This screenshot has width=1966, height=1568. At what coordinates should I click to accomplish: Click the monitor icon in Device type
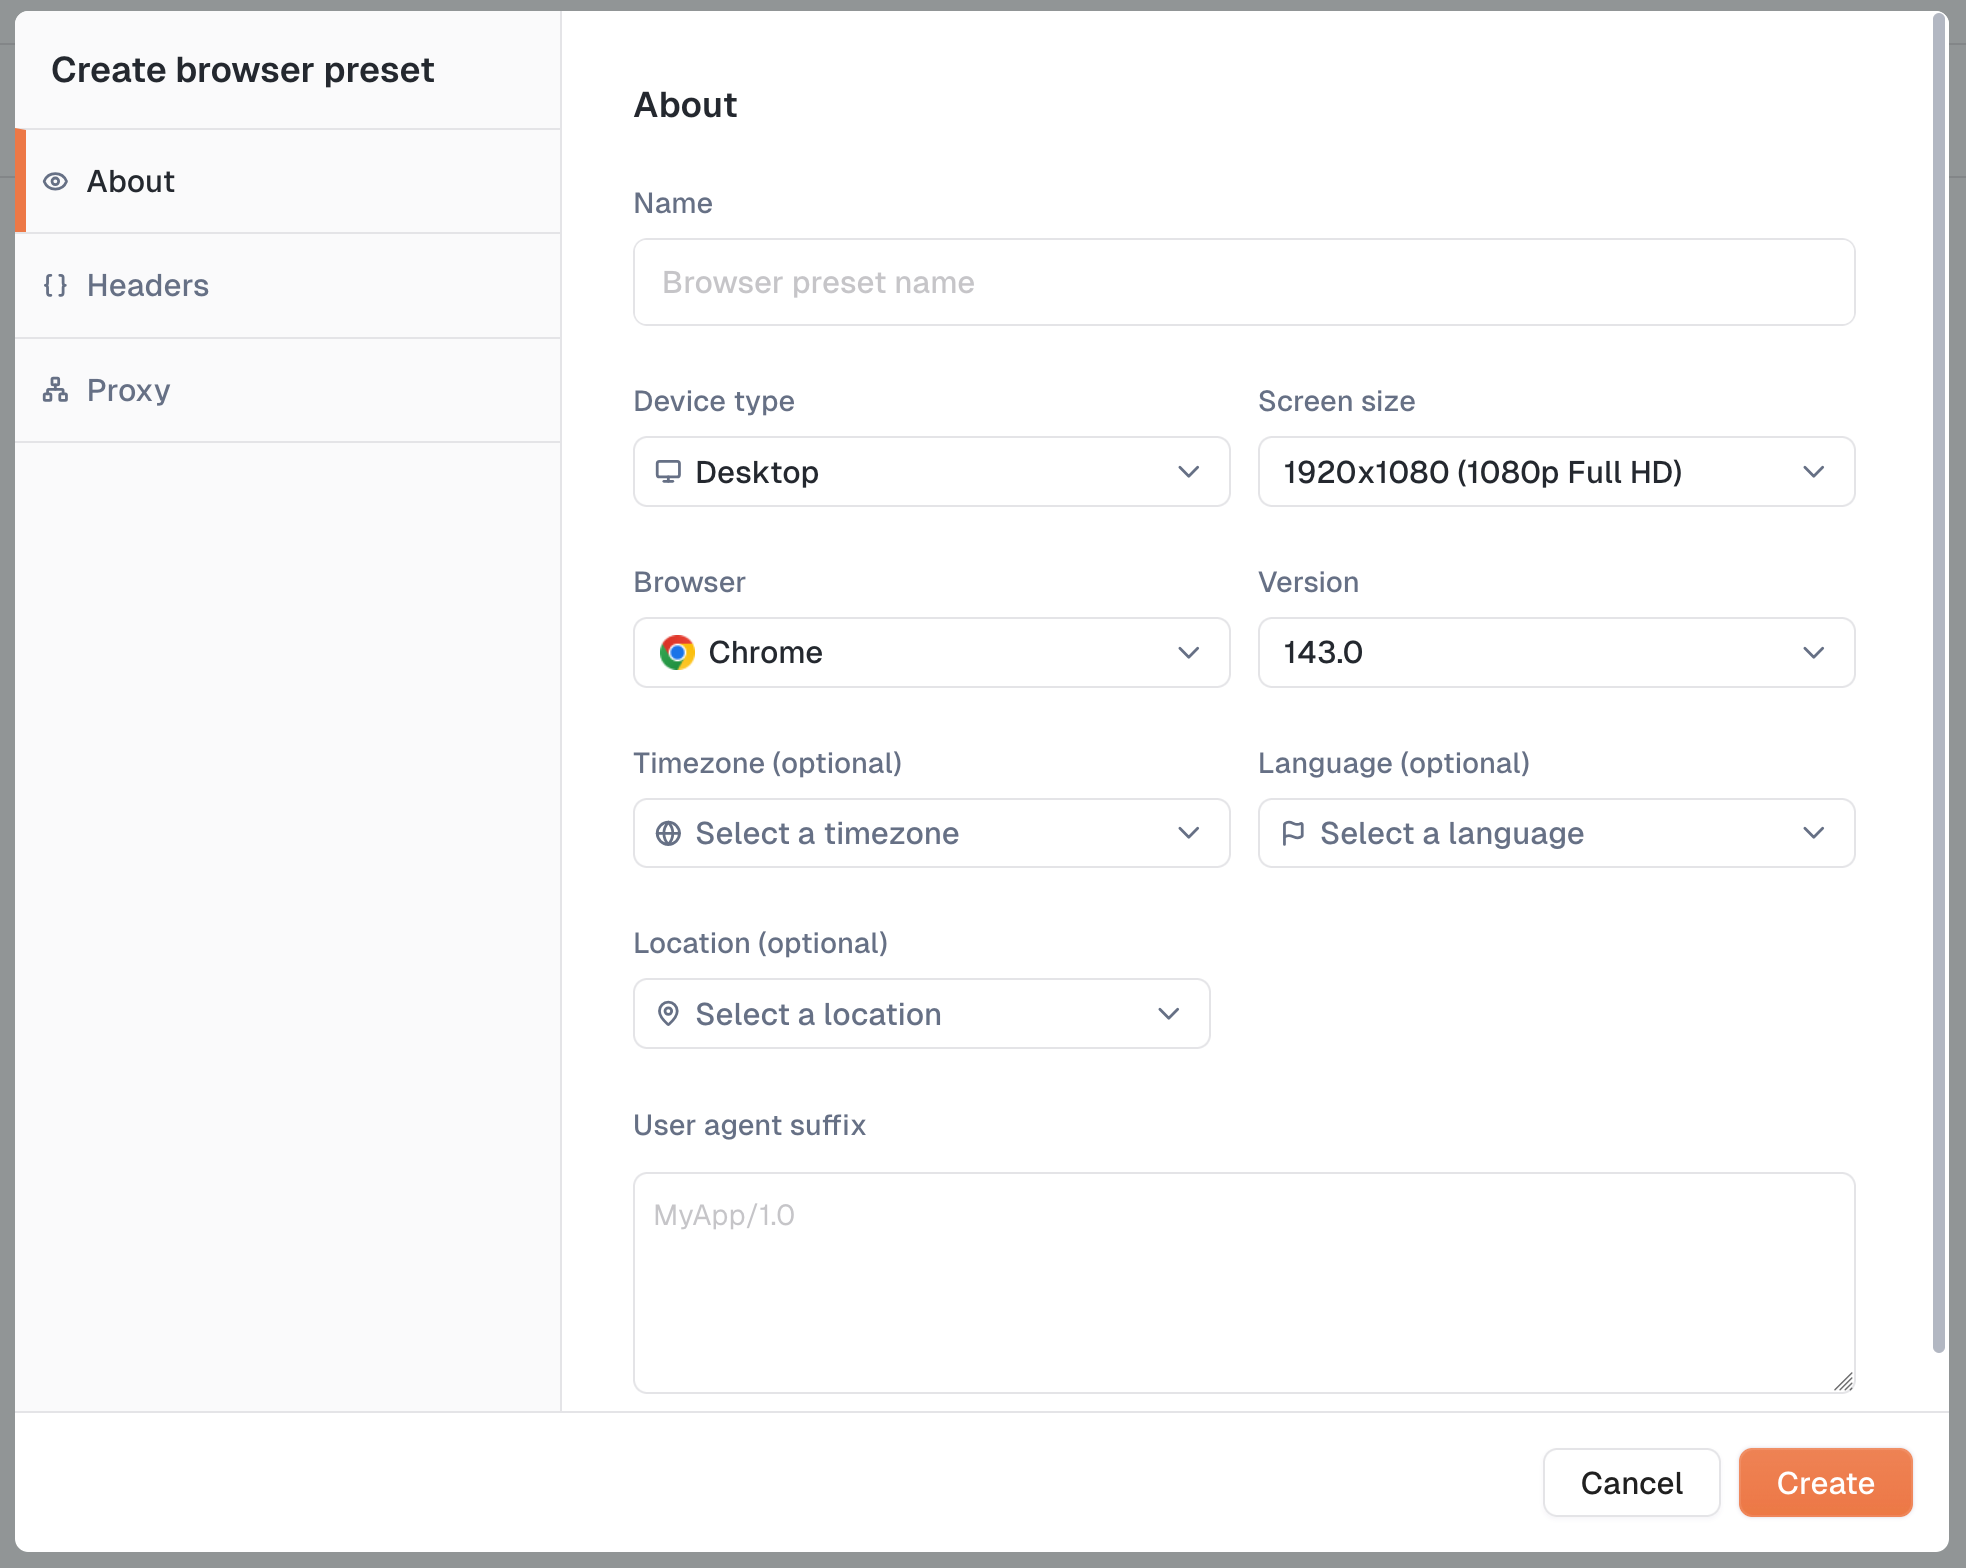click(668, 472)
